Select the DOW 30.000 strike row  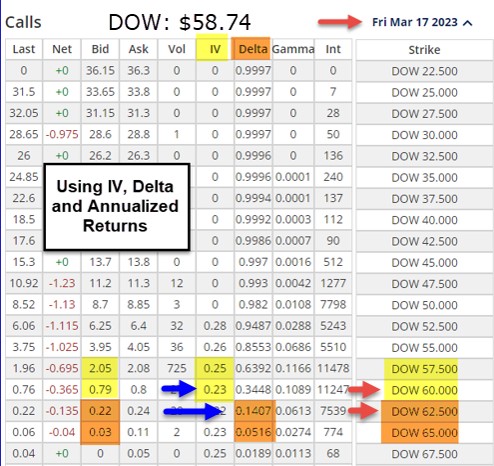(x=424, y=135)
